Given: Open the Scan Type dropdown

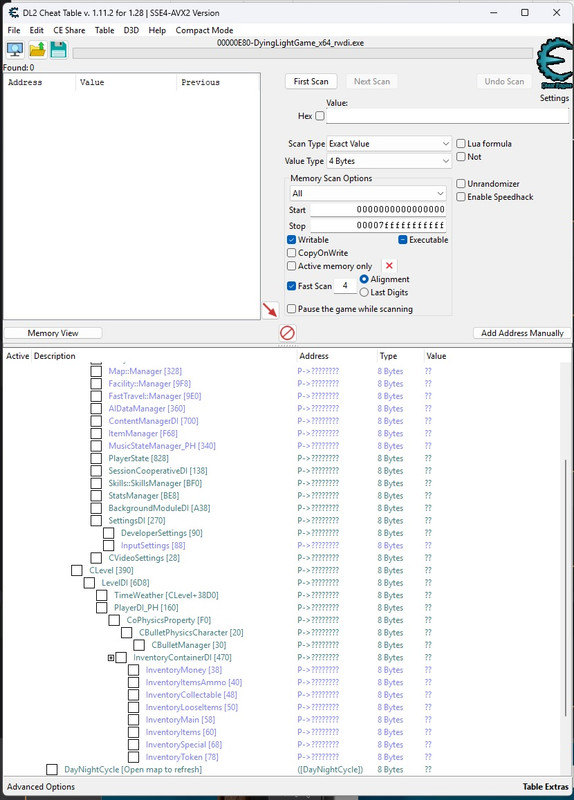Looking at the screenshot, I should click(x=389, y=144).
